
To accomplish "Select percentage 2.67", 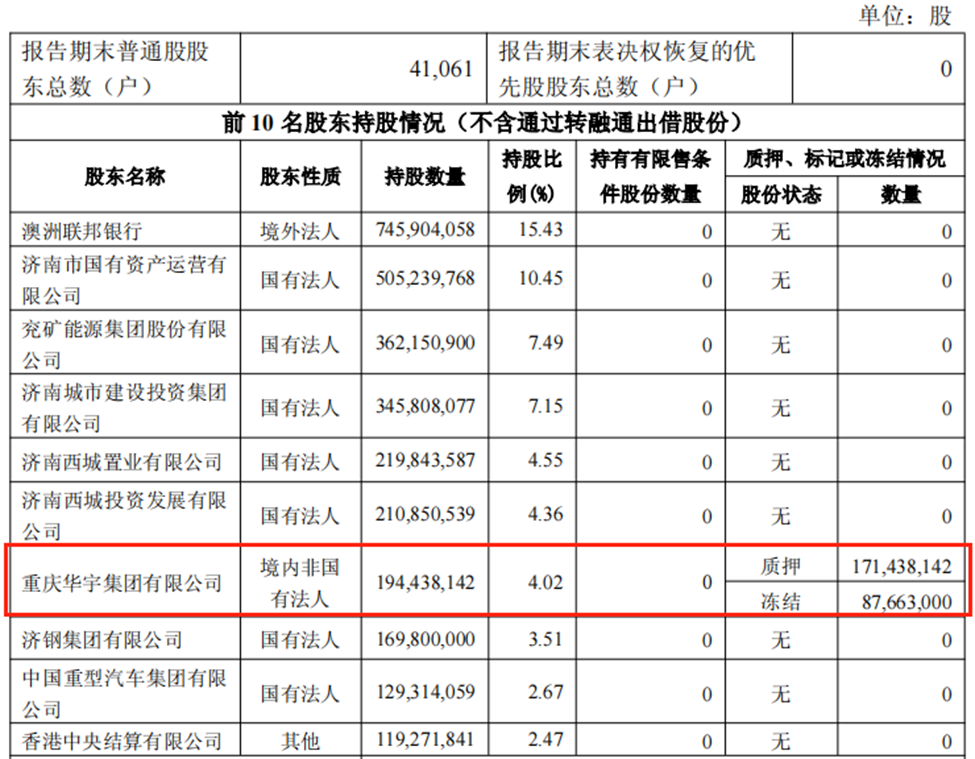I will tap(545, 692).
